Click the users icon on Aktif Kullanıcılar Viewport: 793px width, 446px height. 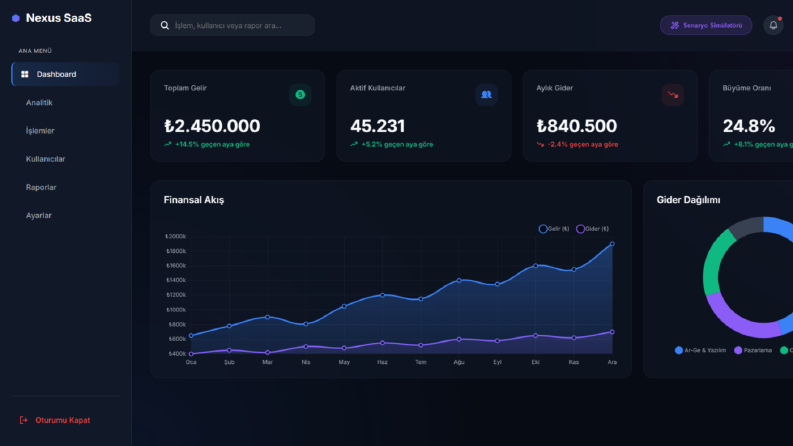pyautogui.click(x=487, y=95)
